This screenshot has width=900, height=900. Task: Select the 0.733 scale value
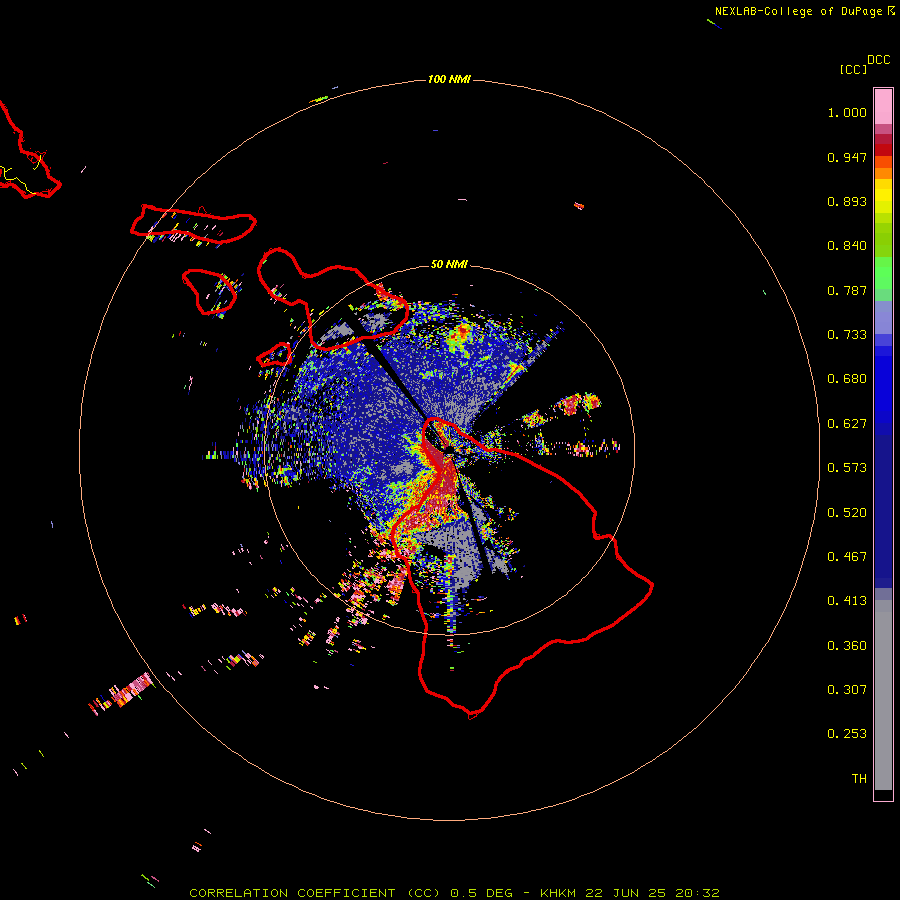(847, 335)
